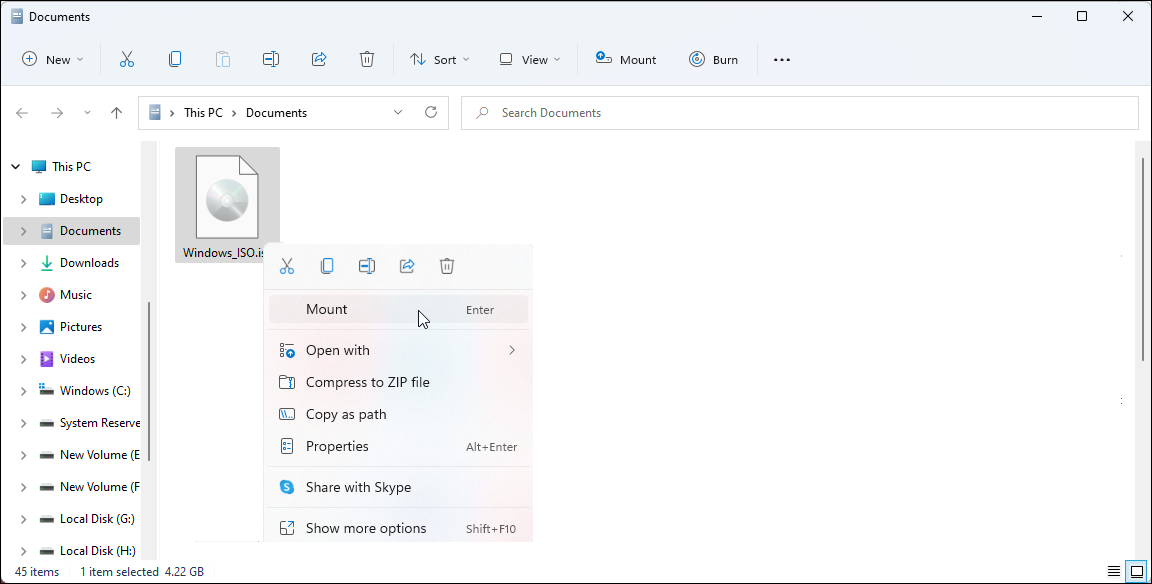Open the View dropdown
The height and width of the screenshot is (584, 1152).
click(x=529, y=59)
